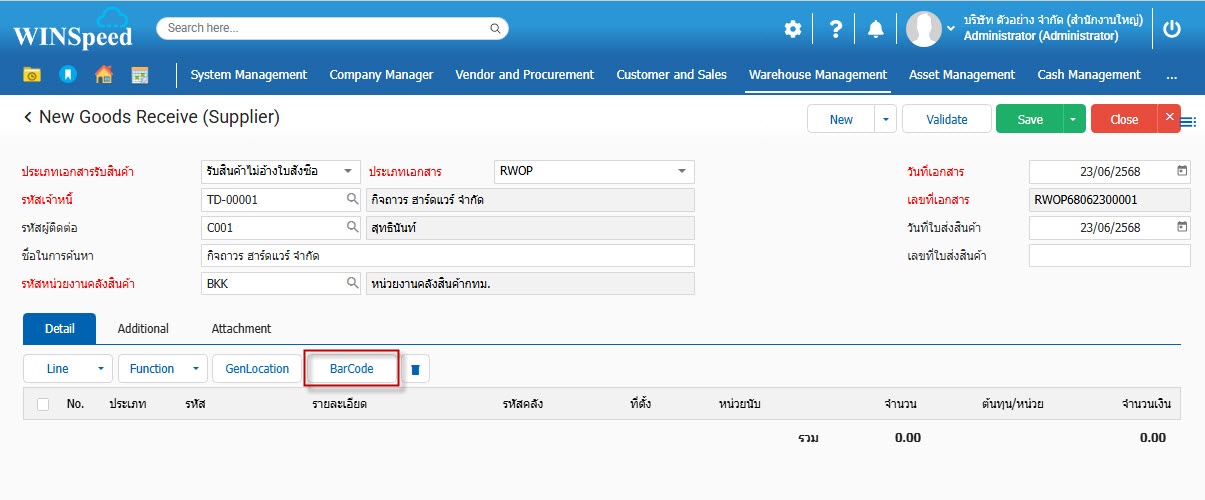Click the Validate button
Screen dimensions: 1205x500
point(946,119)
